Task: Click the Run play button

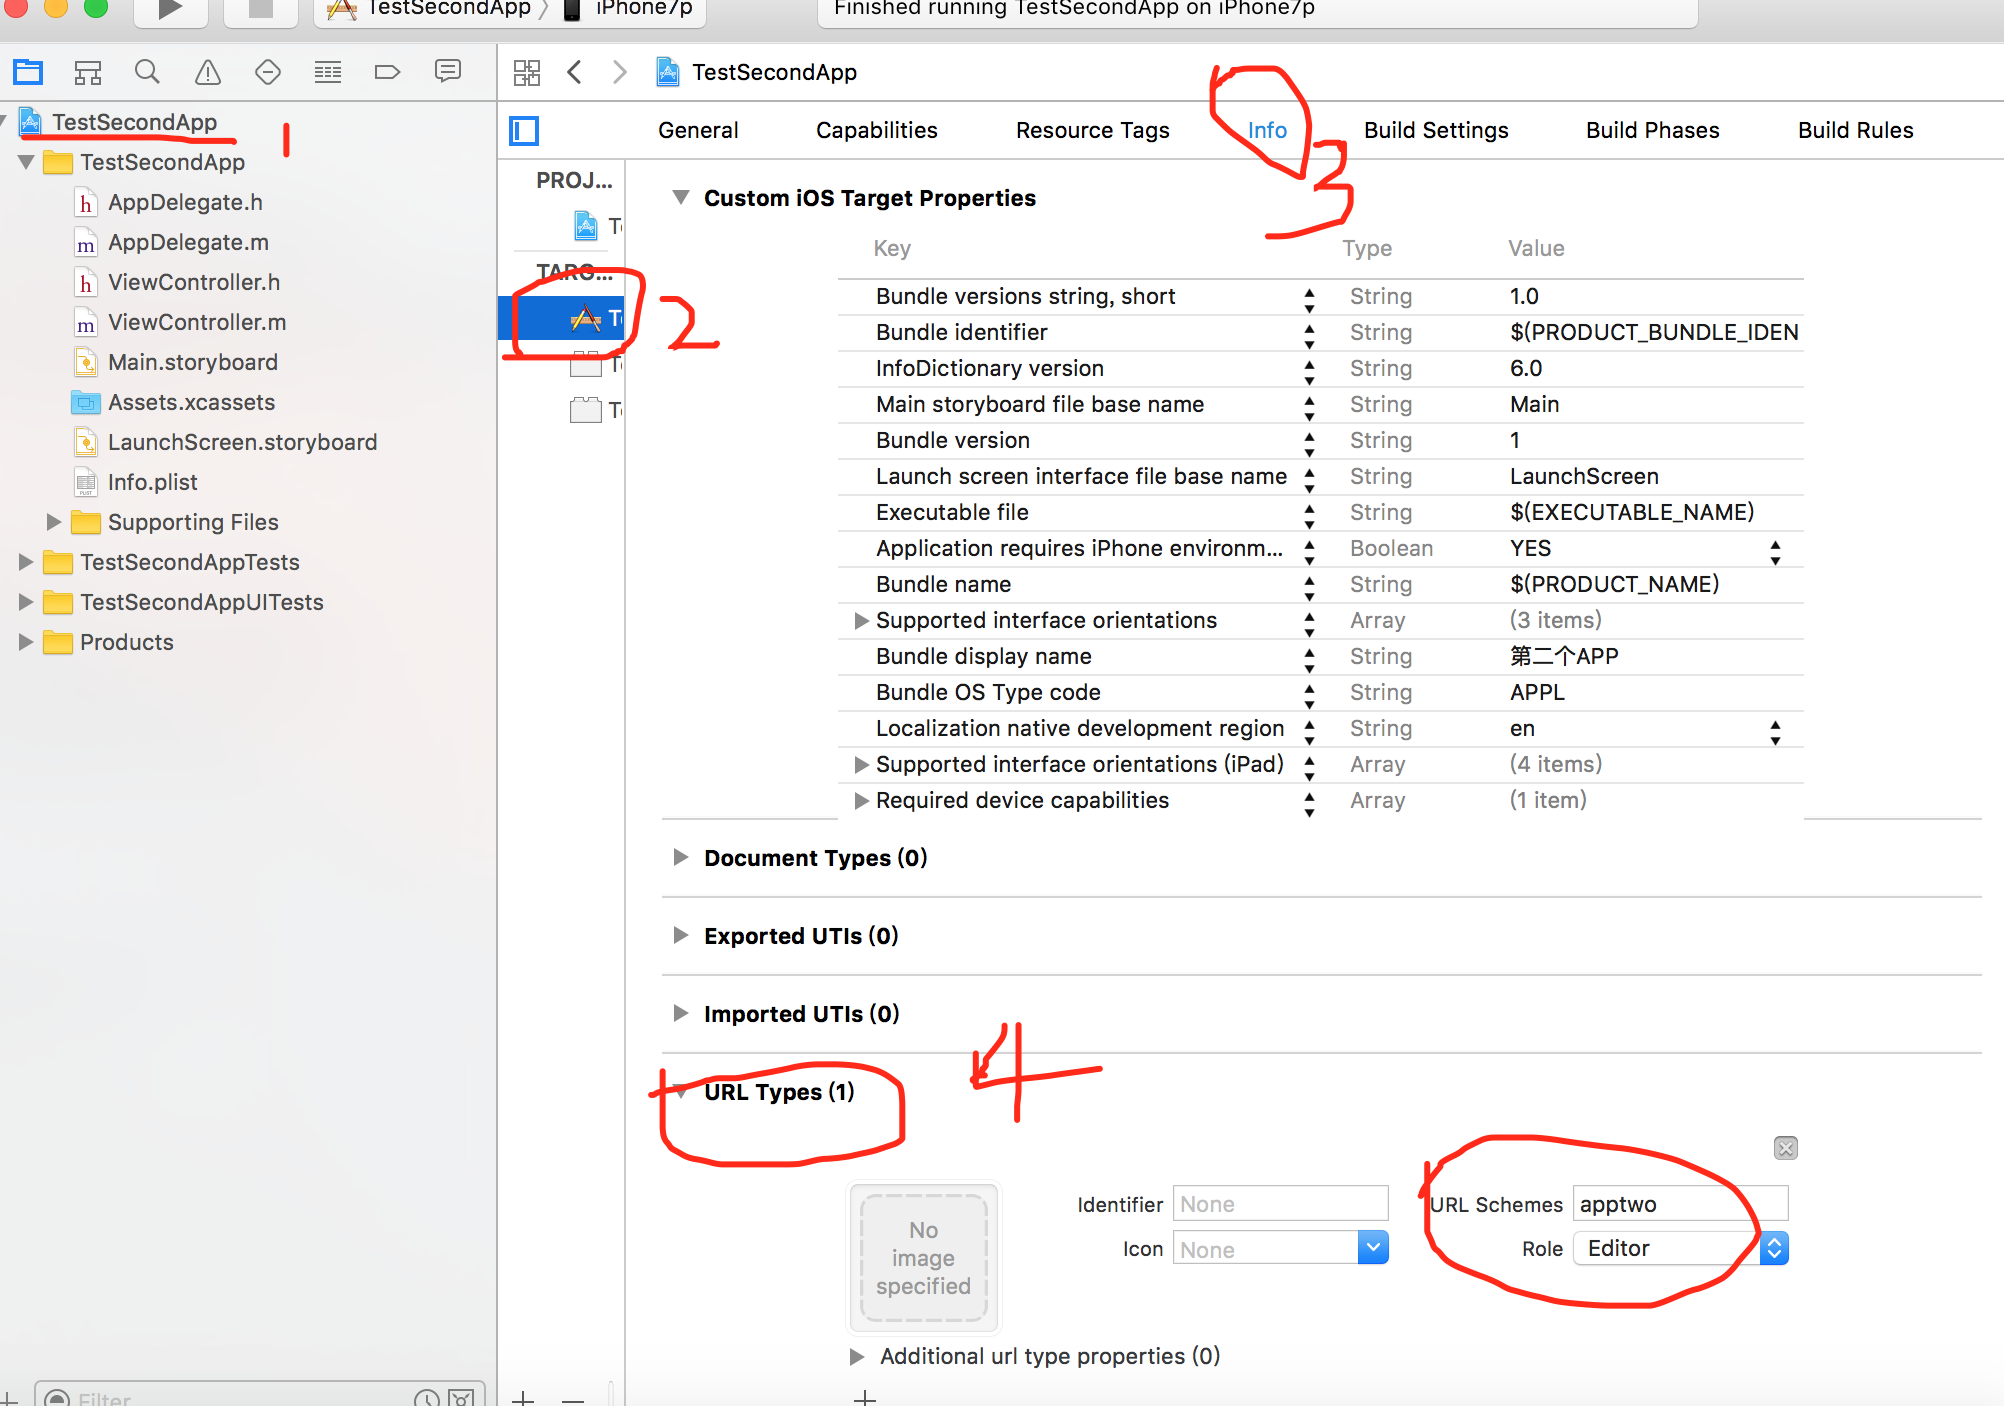Action: pos(170,10)
